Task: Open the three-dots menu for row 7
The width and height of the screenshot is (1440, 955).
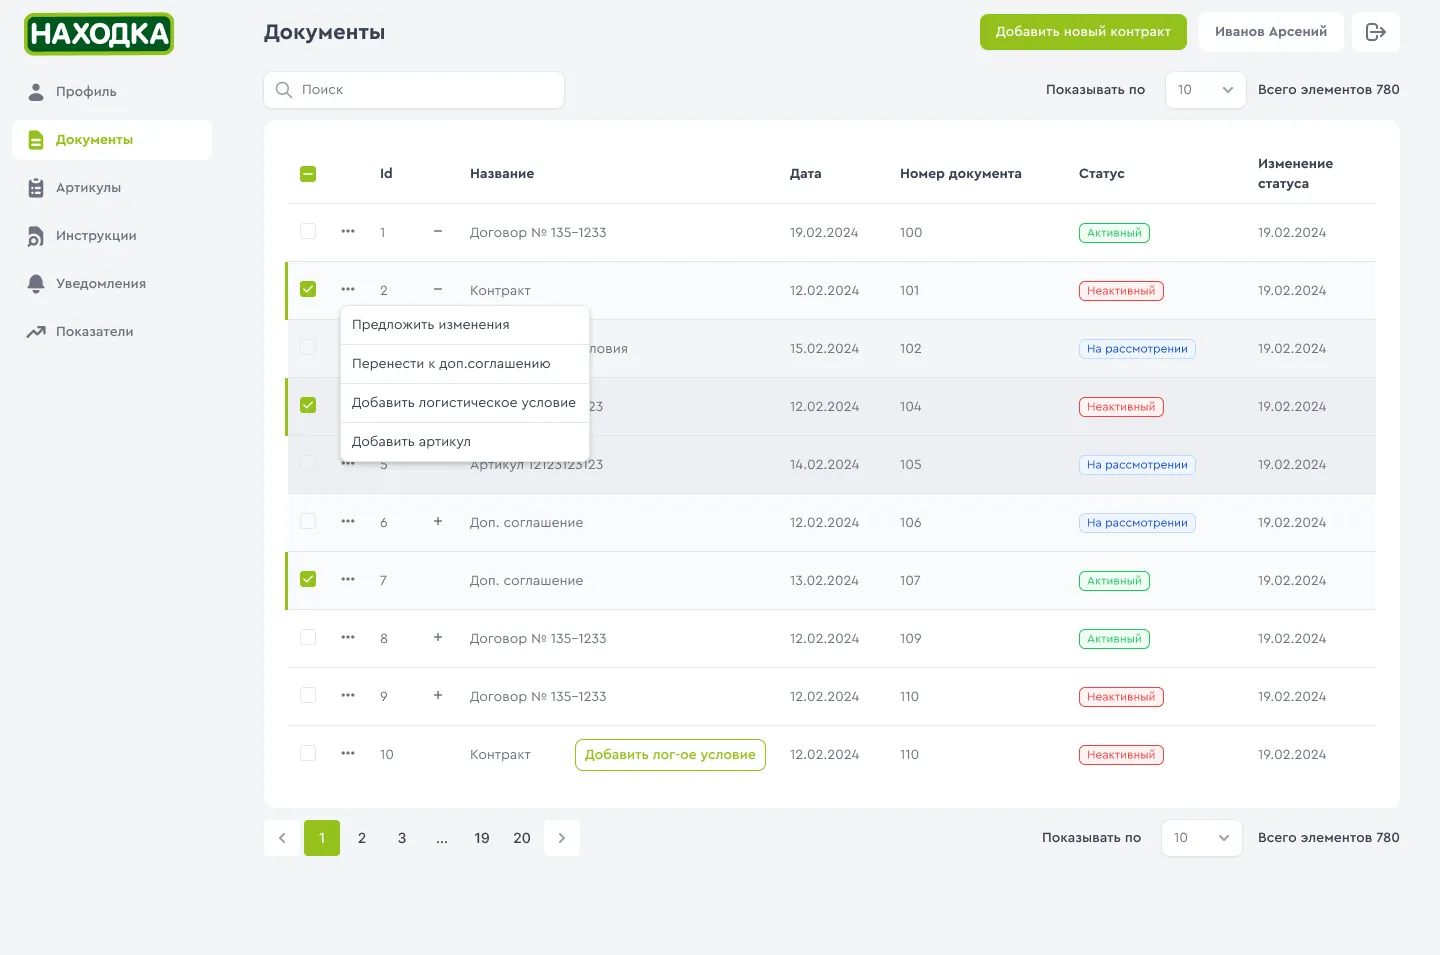Action: click(x=348, y=580)
